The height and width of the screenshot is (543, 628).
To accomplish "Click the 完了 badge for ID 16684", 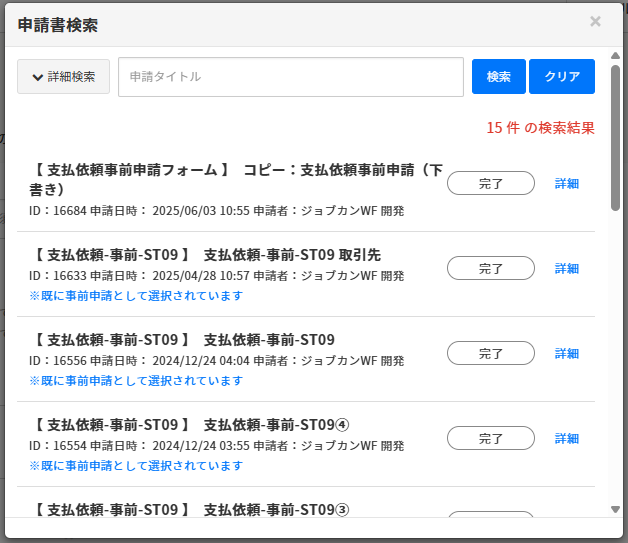I will point(491,183).
